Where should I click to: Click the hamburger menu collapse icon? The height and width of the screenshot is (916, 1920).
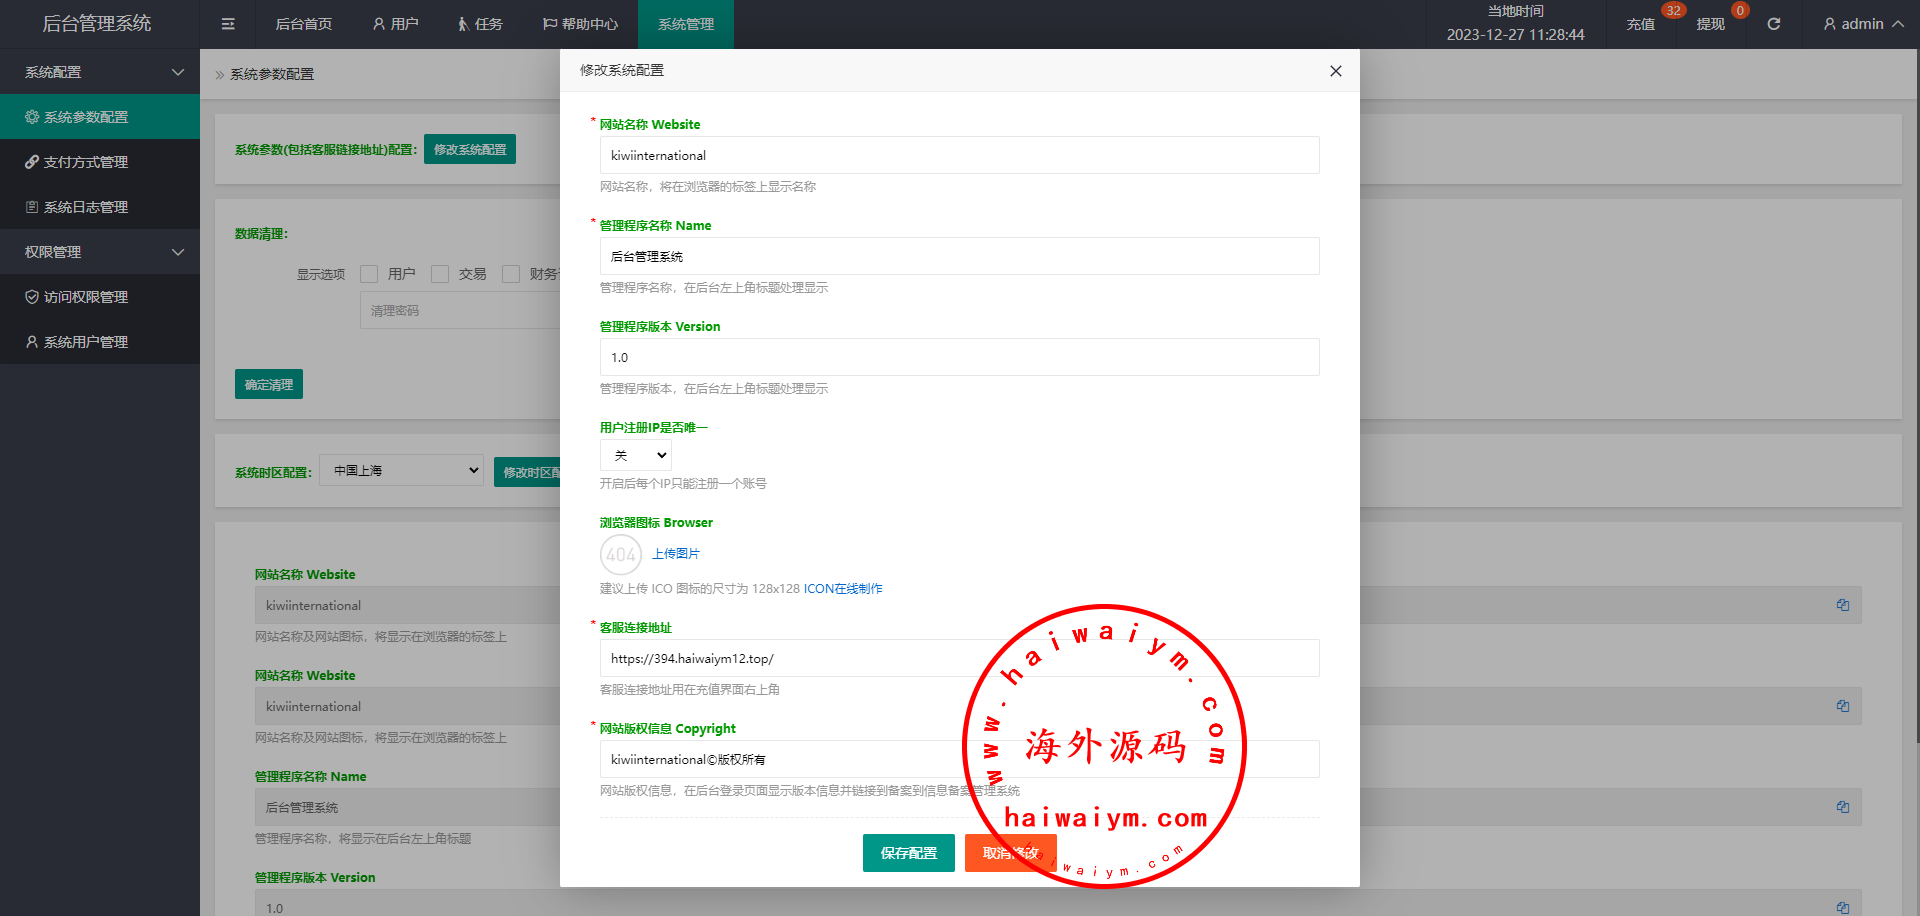pos(228,24)
